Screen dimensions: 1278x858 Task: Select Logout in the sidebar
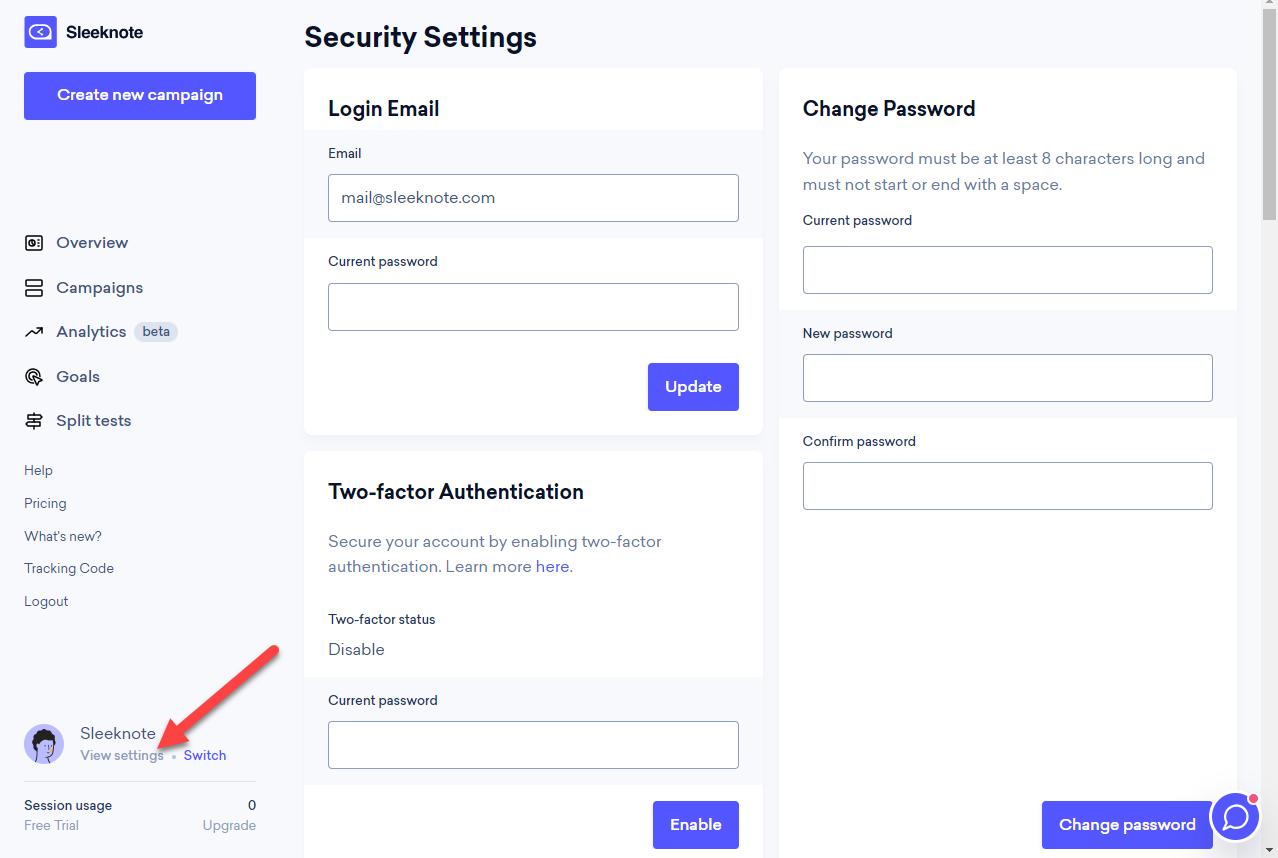[46, 602]
